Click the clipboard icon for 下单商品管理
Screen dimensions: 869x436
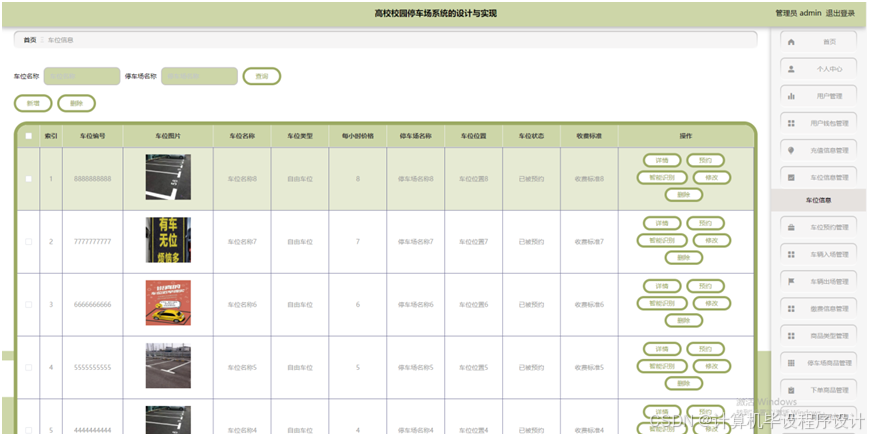(791, 391)
